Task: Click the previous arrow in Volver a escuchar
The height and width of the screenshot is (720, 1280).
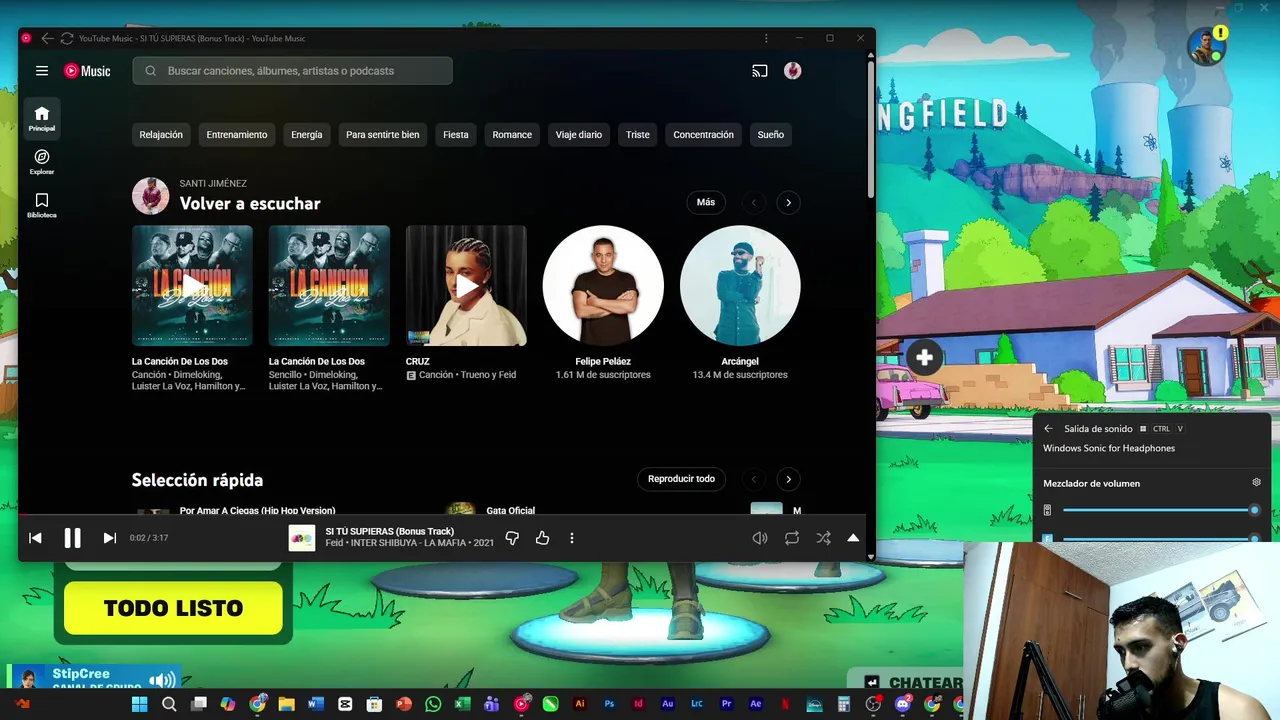Action: point(754,203)
